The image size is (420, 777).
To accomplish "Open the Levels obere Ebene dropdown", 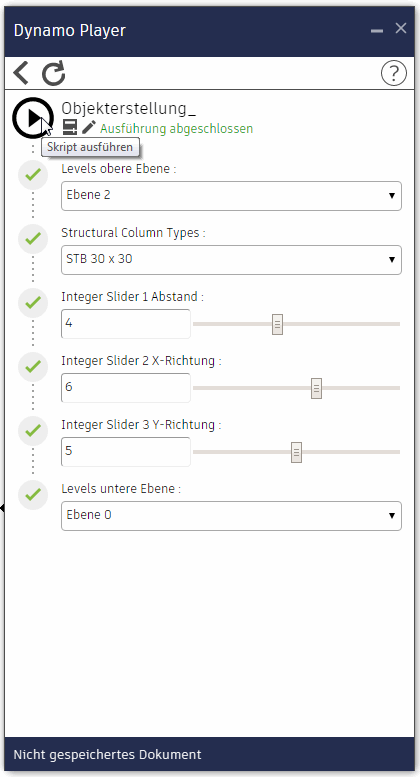I will [x=231, y=196].
